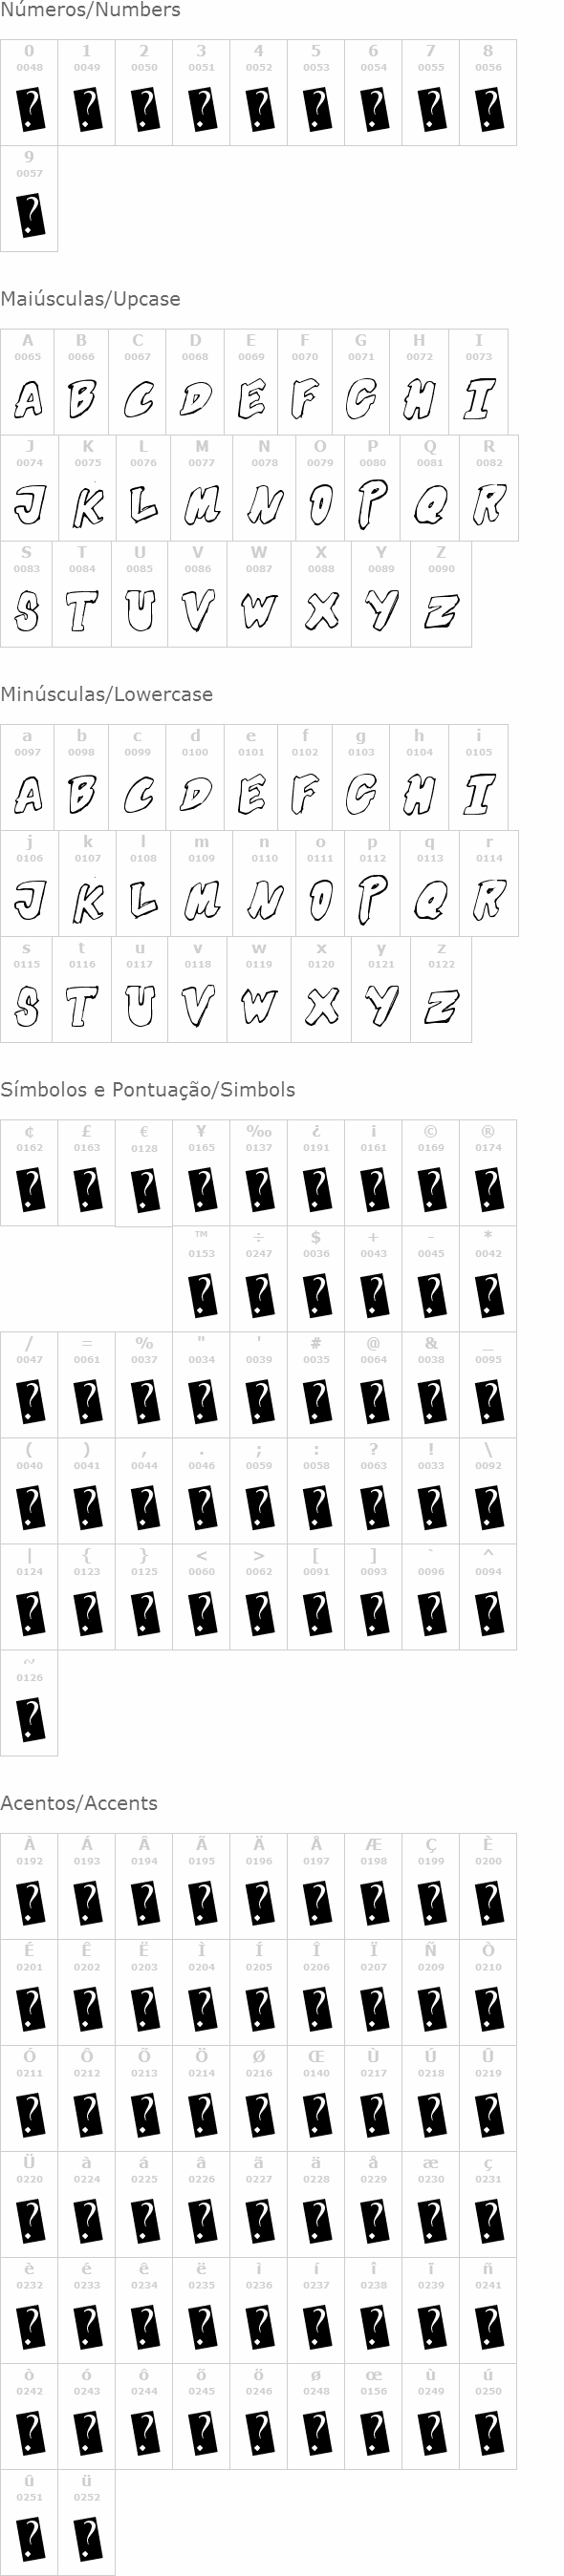Screen dimensions: 564x2576
Task: Select the uppercase M glyph 0077
Action: [202, 488]
